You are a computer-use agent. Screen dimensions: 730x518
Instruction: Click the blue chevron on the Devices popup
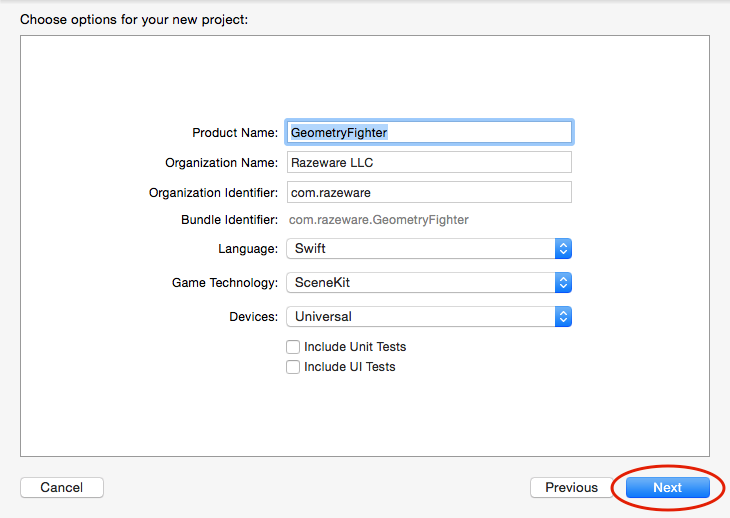563,317
